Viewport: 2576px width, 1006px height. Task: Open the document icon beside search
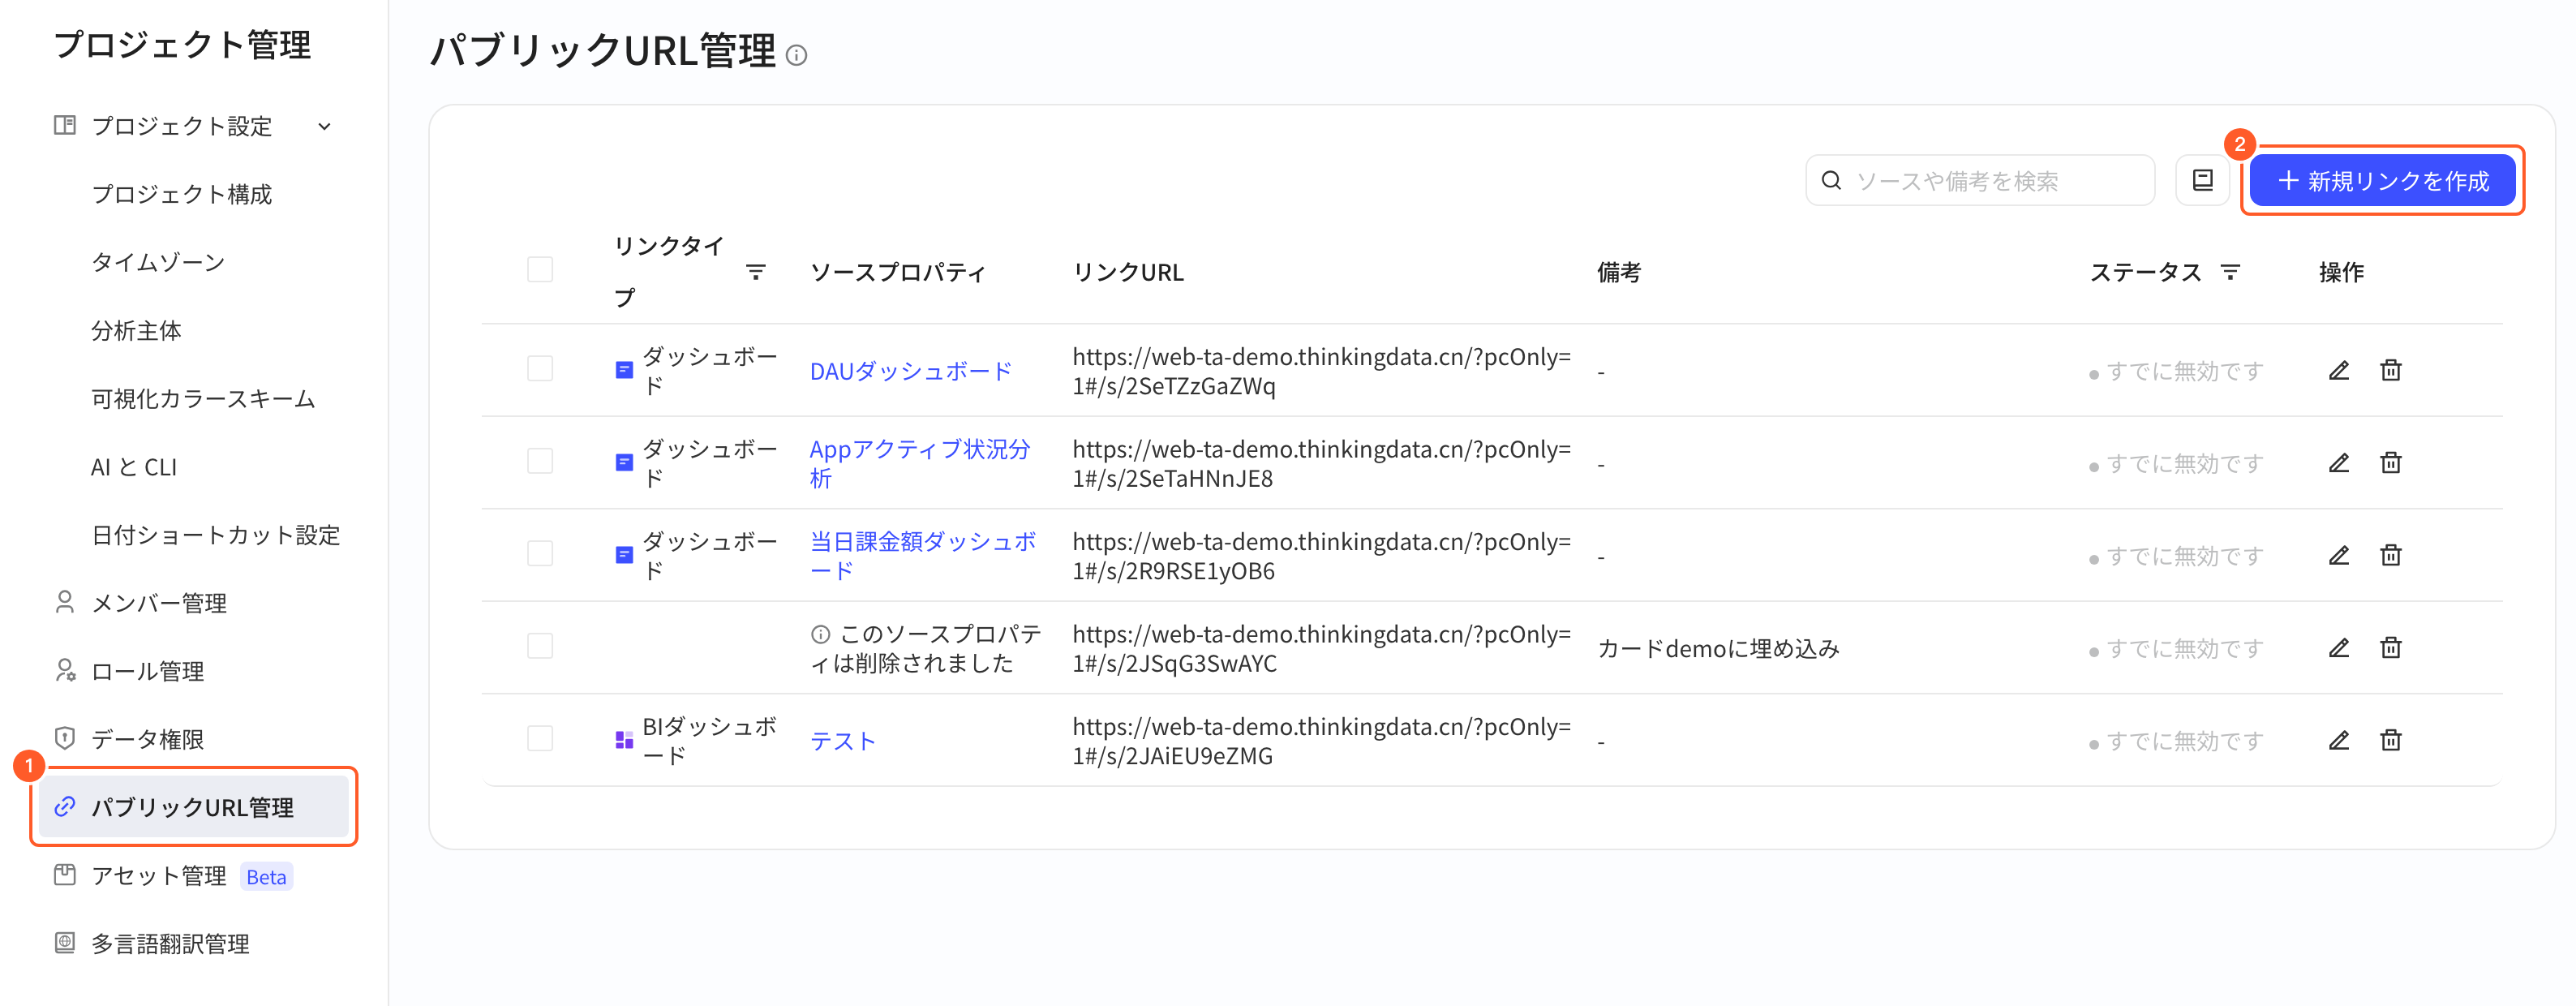(2202, 180)
